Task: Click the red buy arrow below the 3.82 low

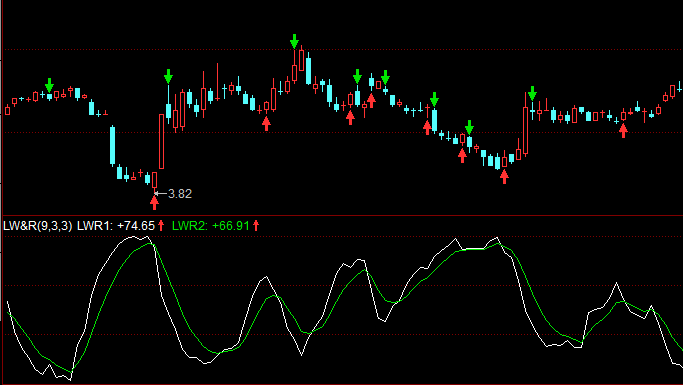Action: coord(154,203)
